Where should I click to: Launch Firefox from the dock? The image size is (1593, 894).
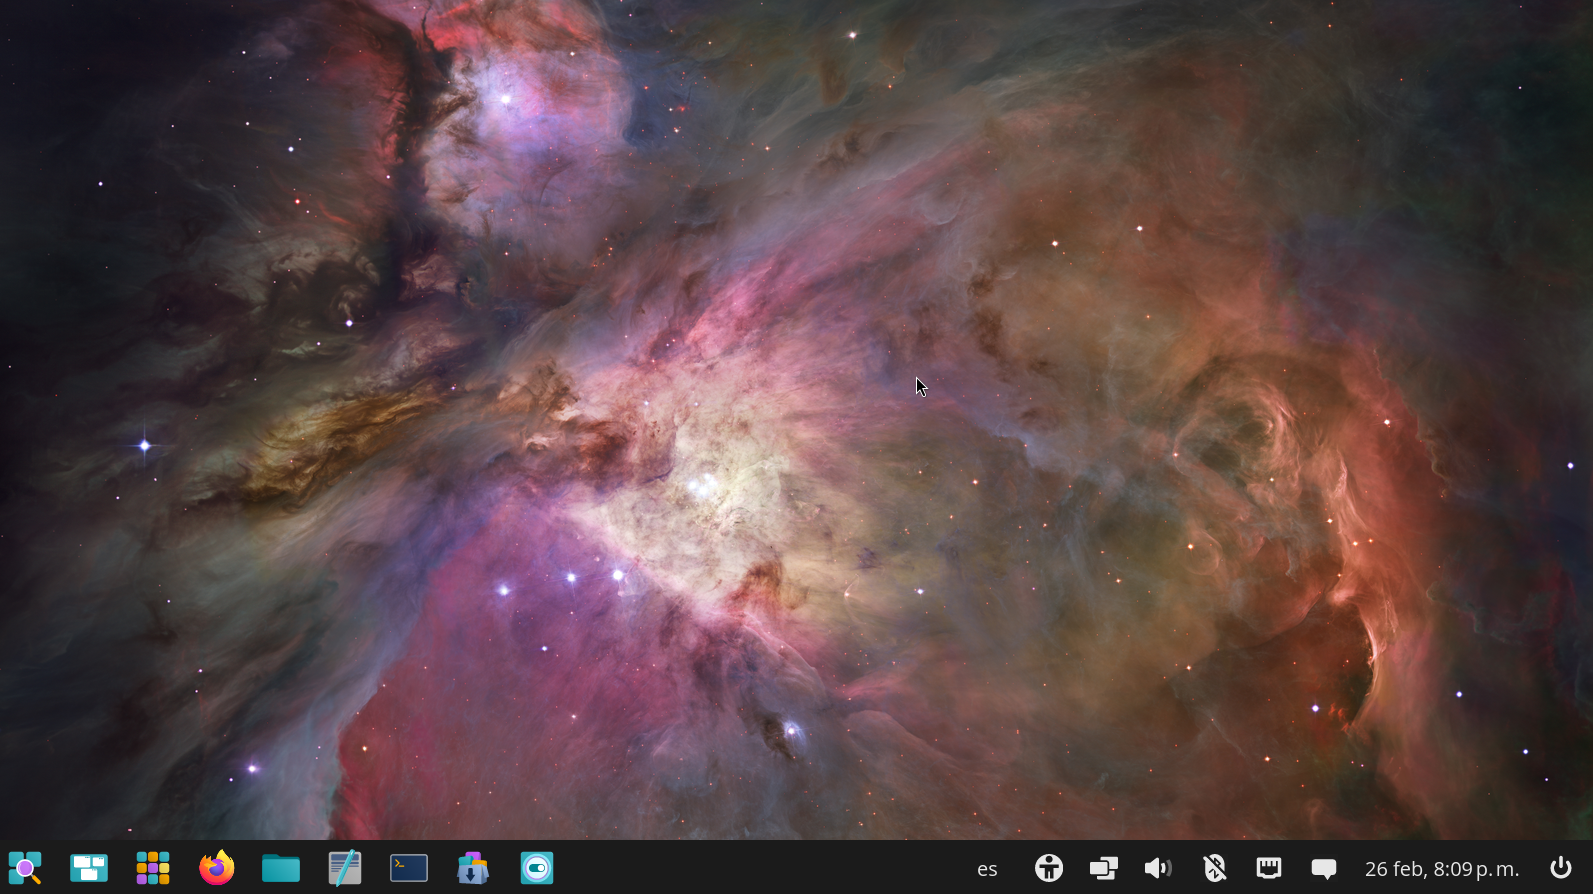217,868
